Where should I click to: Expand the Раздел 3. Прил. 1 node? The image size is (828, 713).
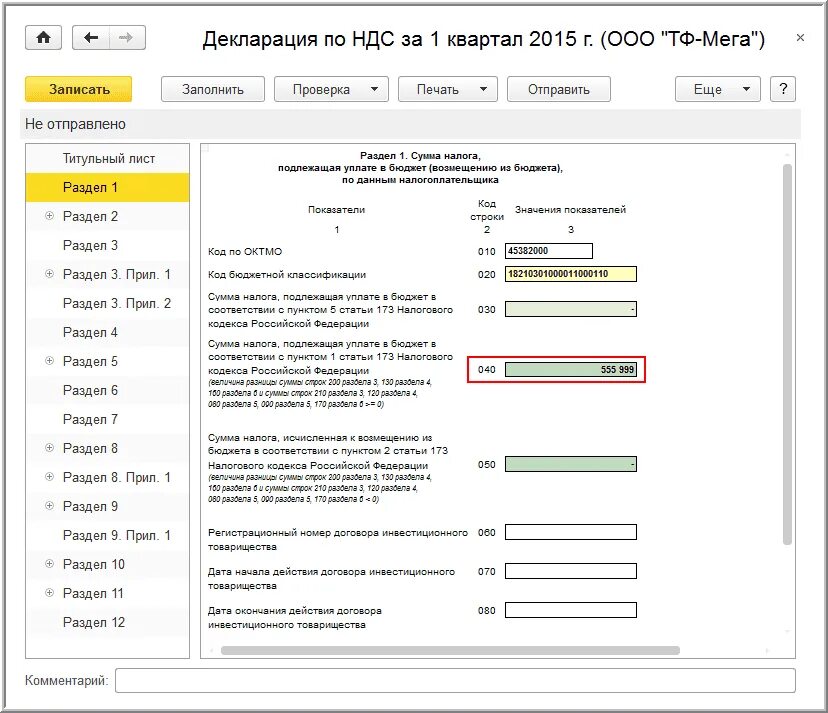[49, 274]
